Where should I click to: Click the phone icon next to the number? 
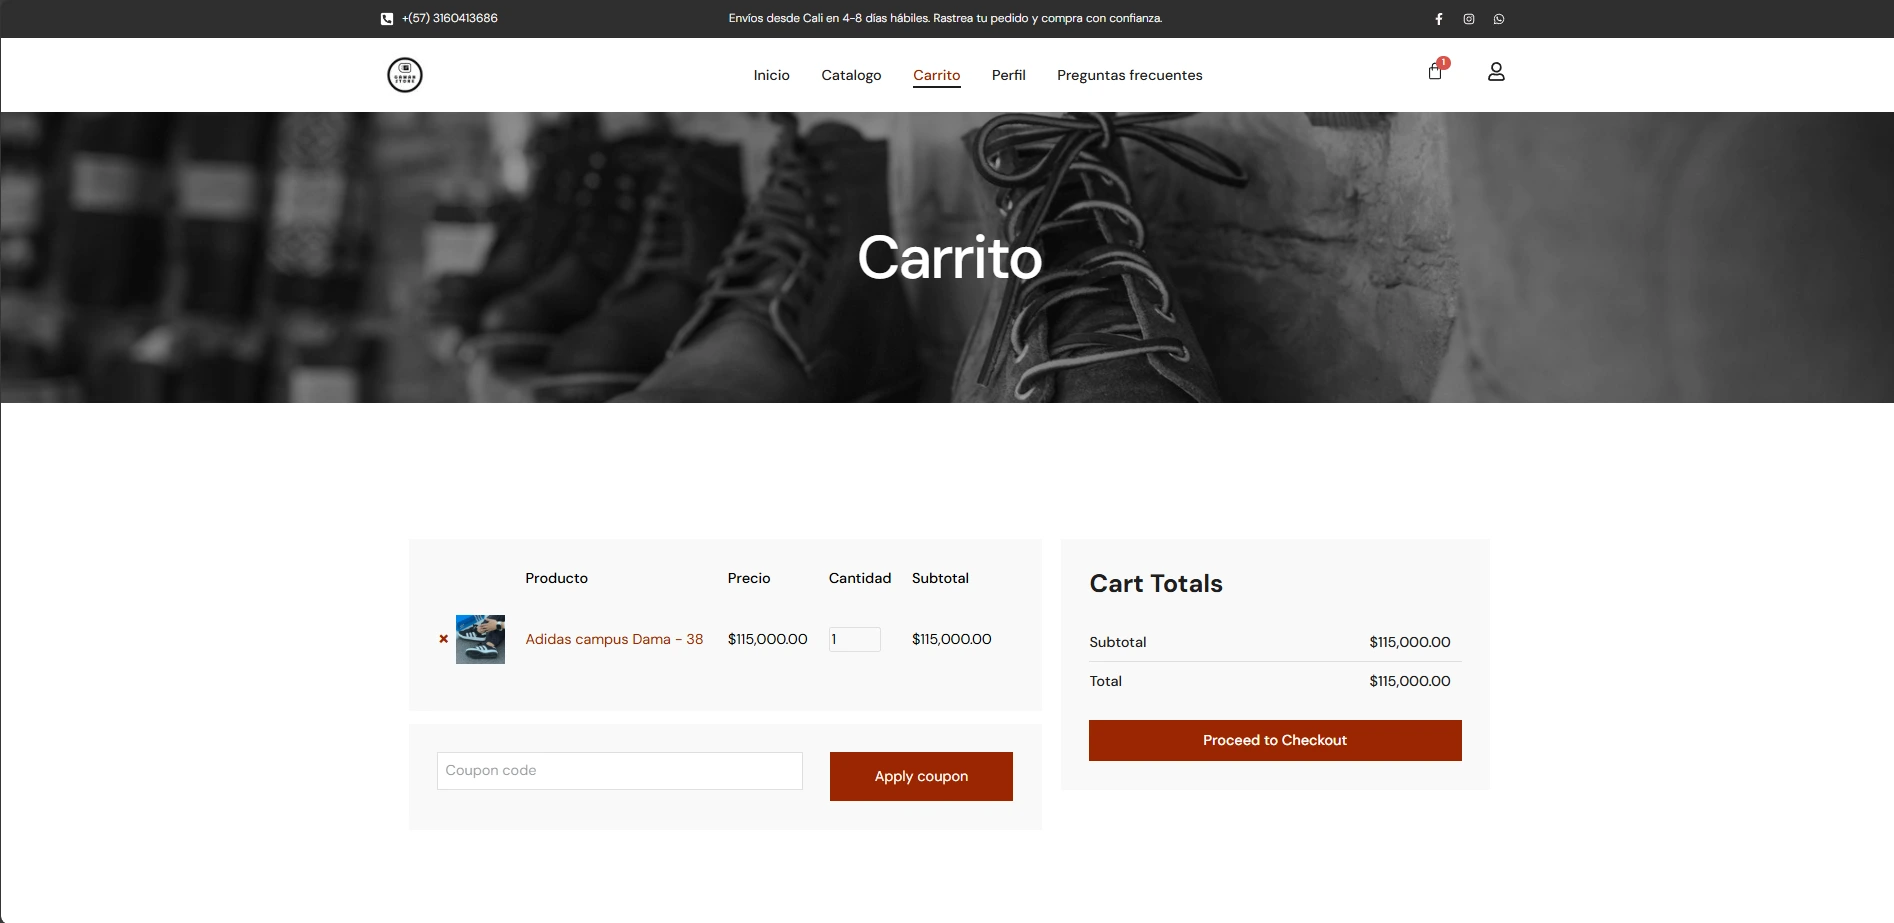pyautogui.click(x=386, y=18)
